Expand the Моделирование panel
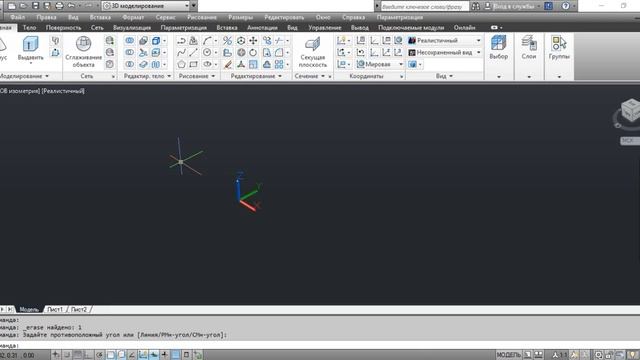Screen dimensions: 640x360 pyautogui.click(x=24, y=76)
